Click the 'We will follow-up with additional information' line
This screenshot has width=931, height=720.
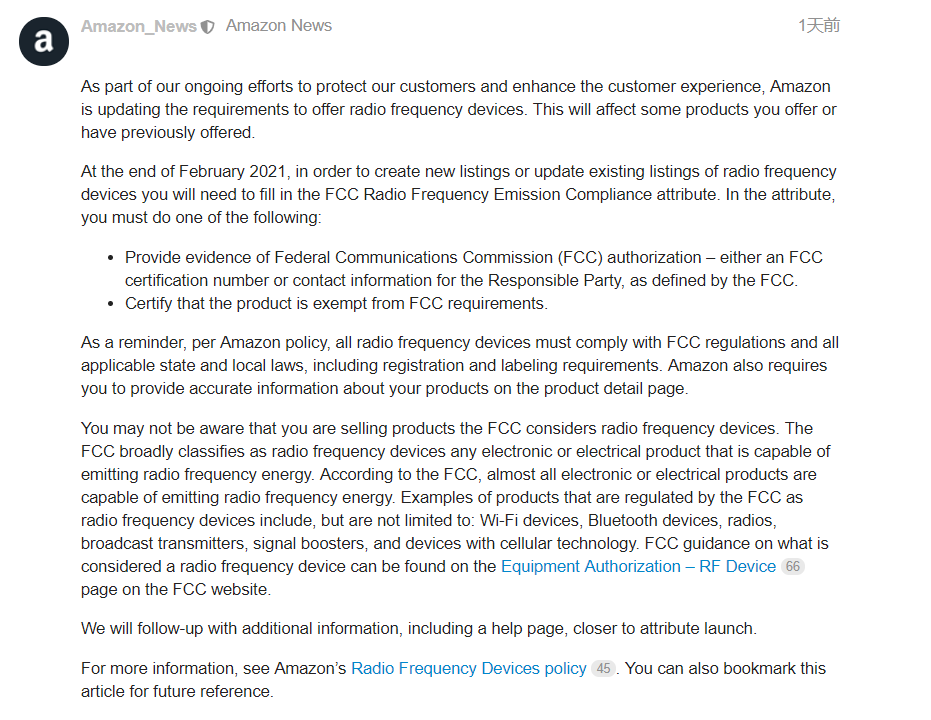click(418, 629)
